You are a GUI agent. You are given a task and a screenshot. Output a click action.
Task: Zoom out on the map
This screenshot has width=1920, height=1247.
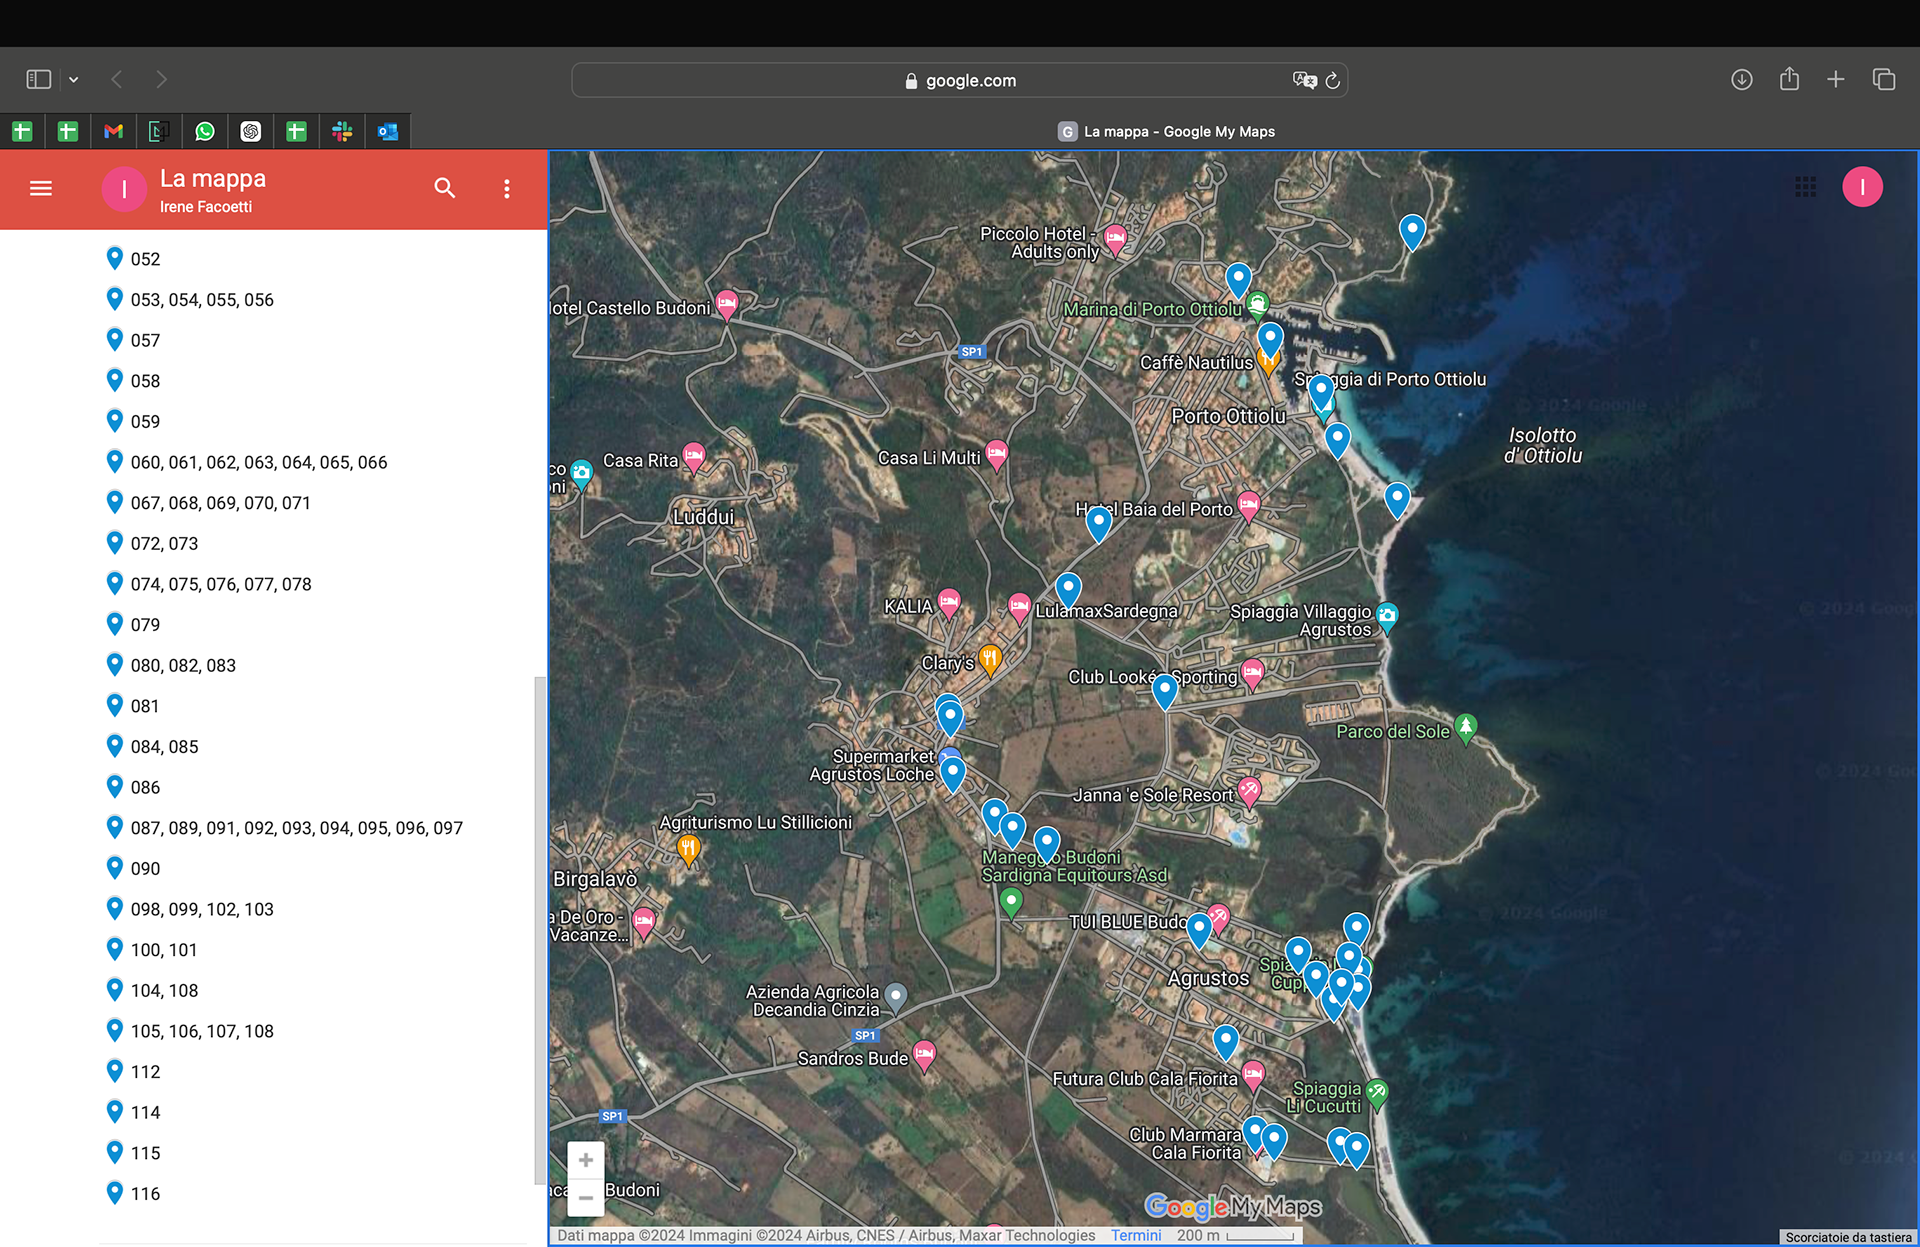(586, 1197)
